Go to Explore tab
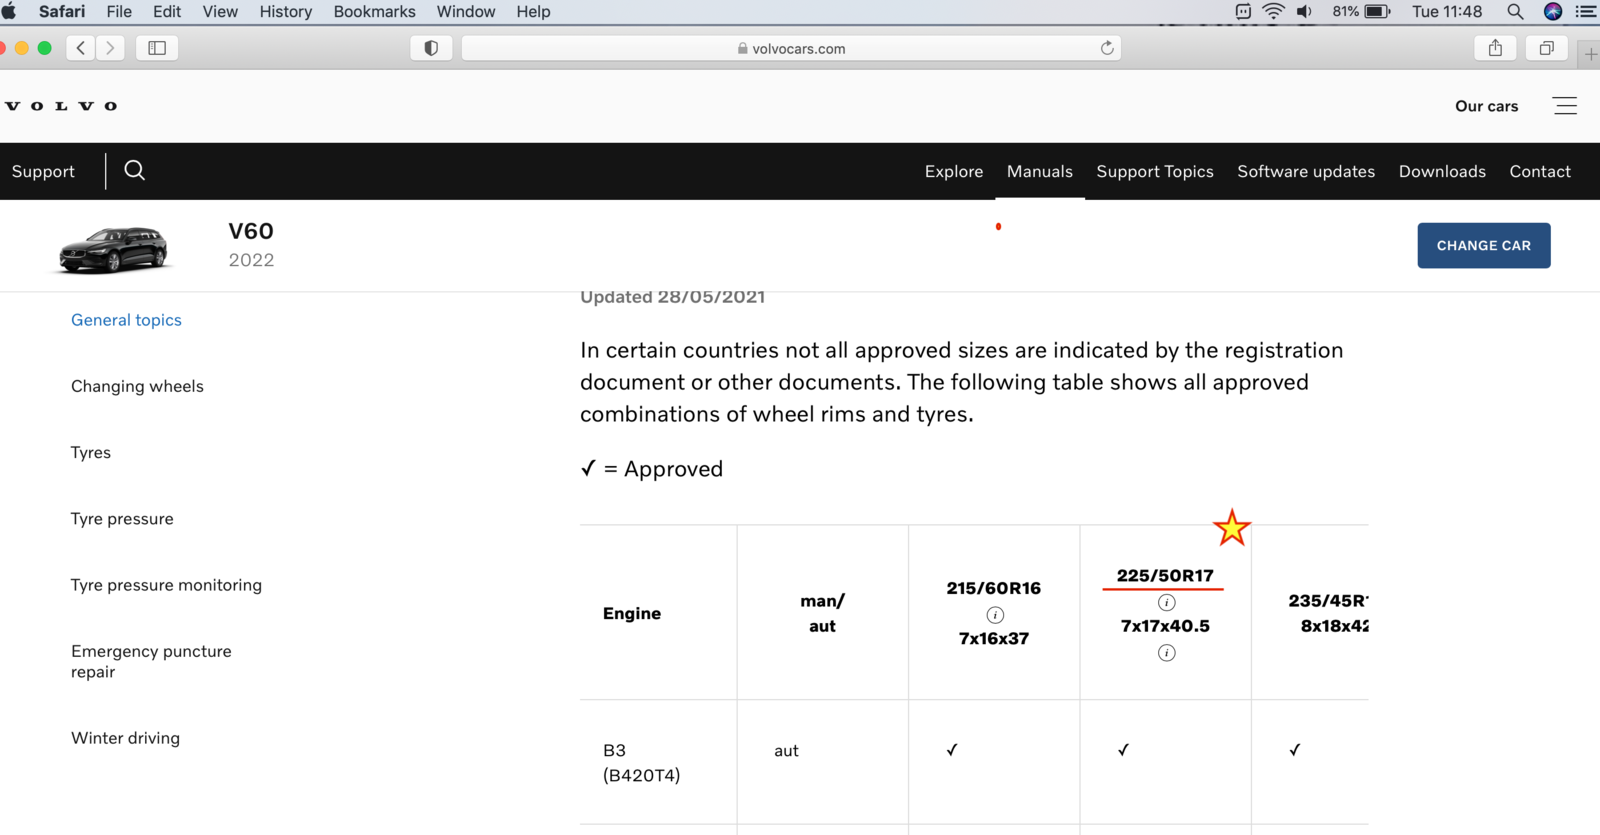 pyautogui.click(x=954, y=171)
